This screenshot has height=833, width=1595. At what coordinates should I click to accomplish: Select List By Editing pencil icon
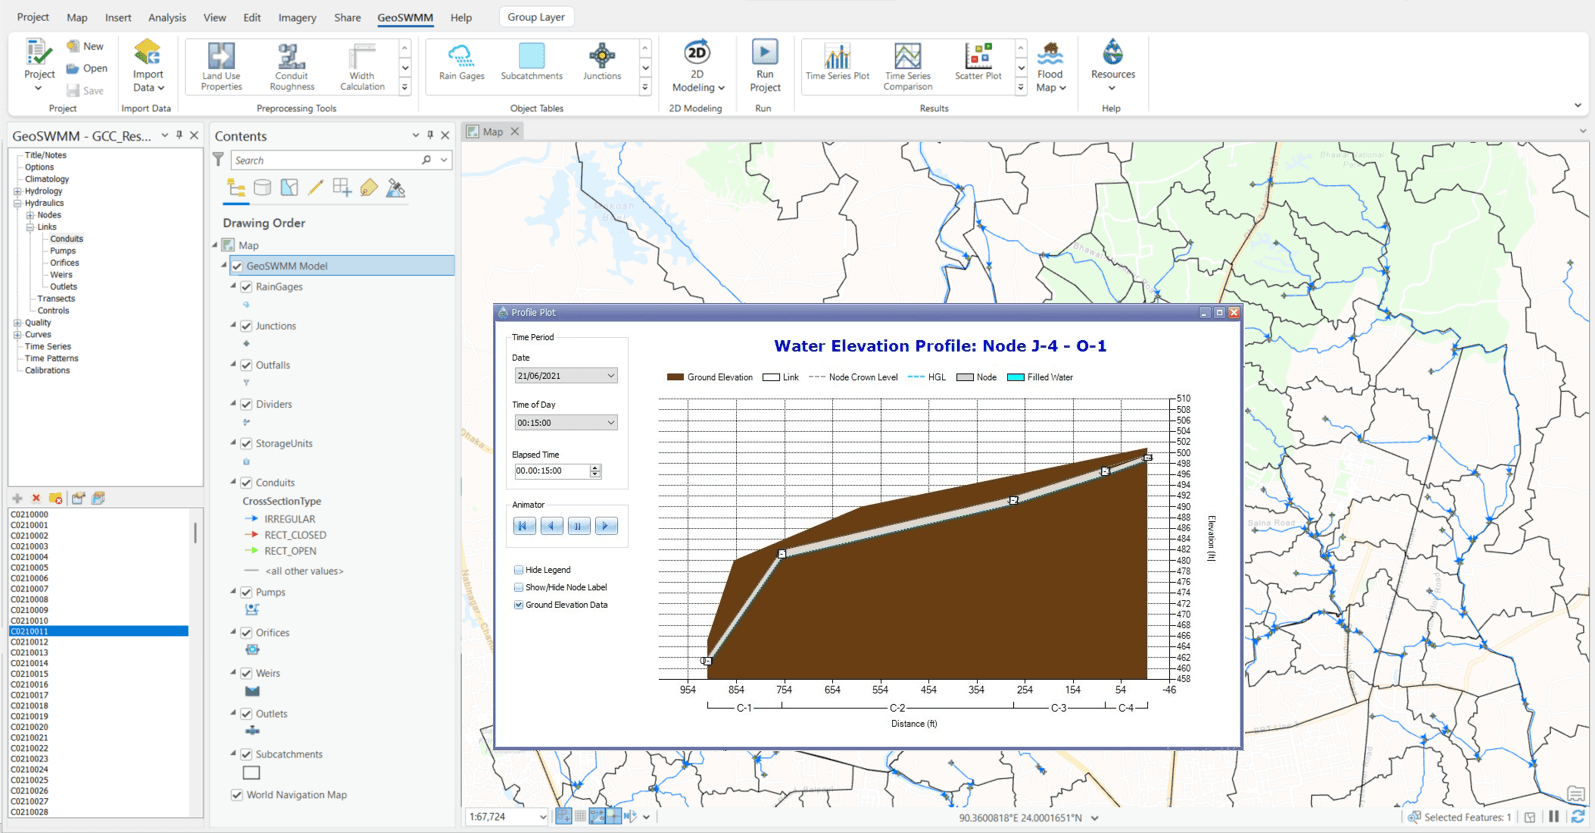[x=316, y=188]
